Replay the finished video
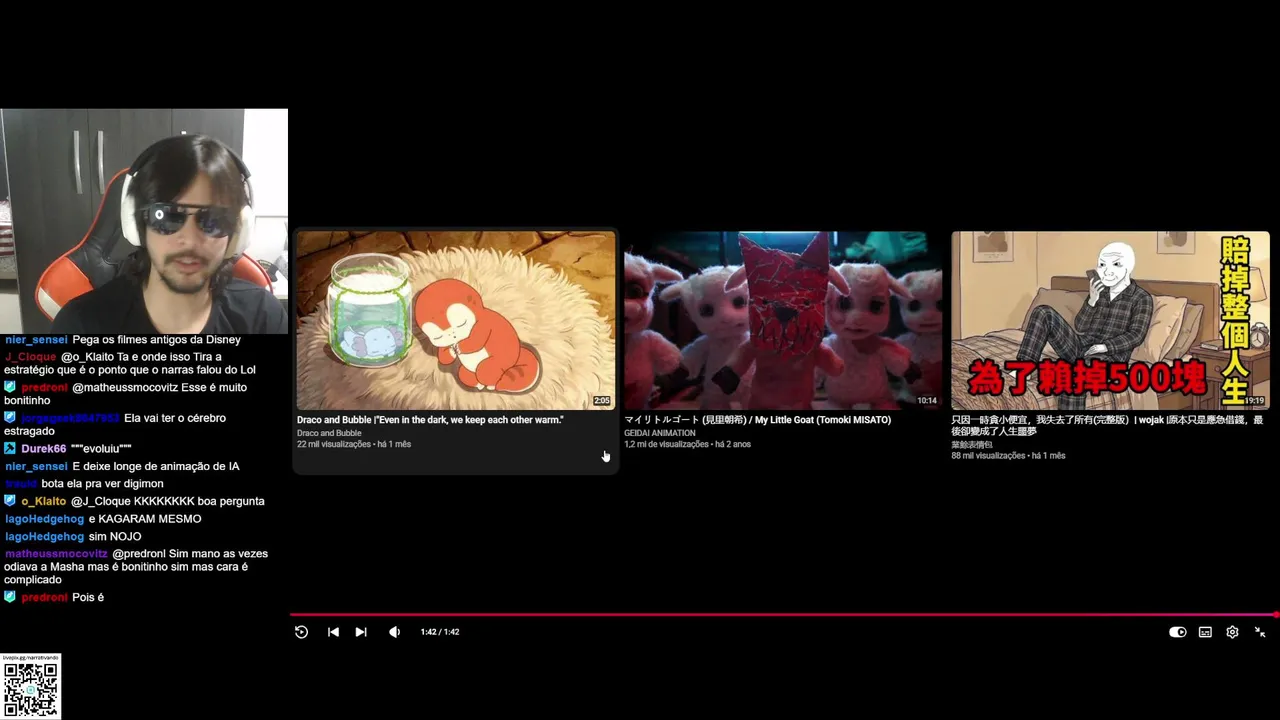 [301, 632]
